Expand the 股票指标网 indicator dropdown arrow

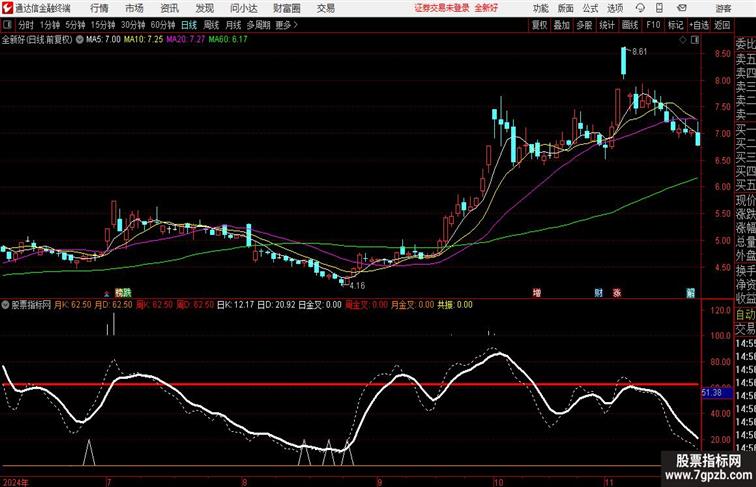tap(5, 305)
